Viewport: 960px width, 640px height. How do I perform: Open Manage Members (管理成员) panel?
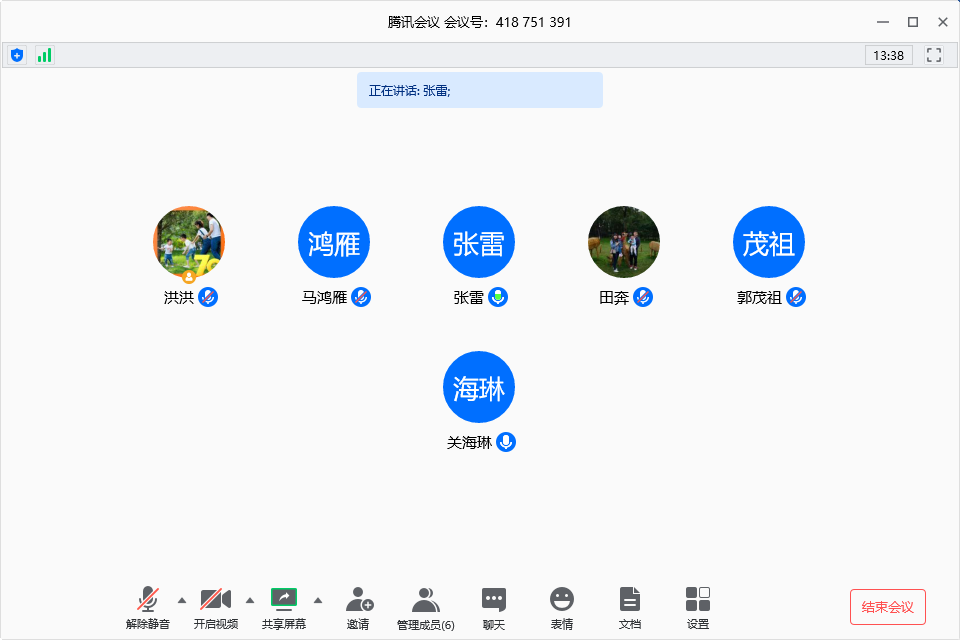(425, 607)
